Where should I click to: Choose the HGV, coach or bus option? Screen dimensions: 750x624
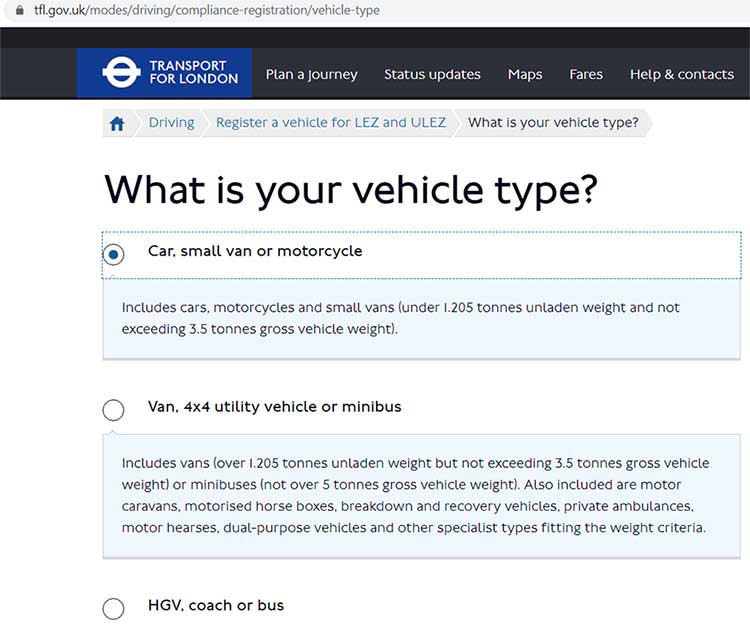pyautogui.click(x=113, y=608)
